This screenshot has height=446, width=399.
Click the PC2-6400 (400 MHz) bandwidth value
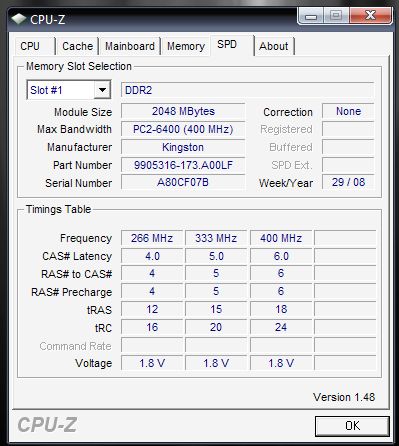pyautogui.click(x=183, y=129)
